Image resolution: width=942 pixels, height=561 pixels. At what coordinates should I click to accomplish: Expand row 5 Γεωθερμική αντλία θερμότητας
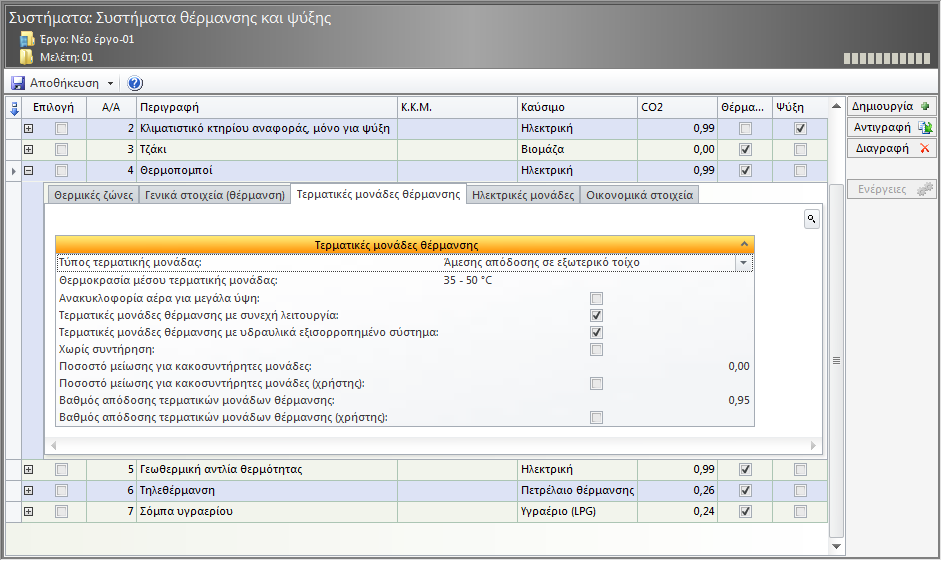(x=28, y=470)
